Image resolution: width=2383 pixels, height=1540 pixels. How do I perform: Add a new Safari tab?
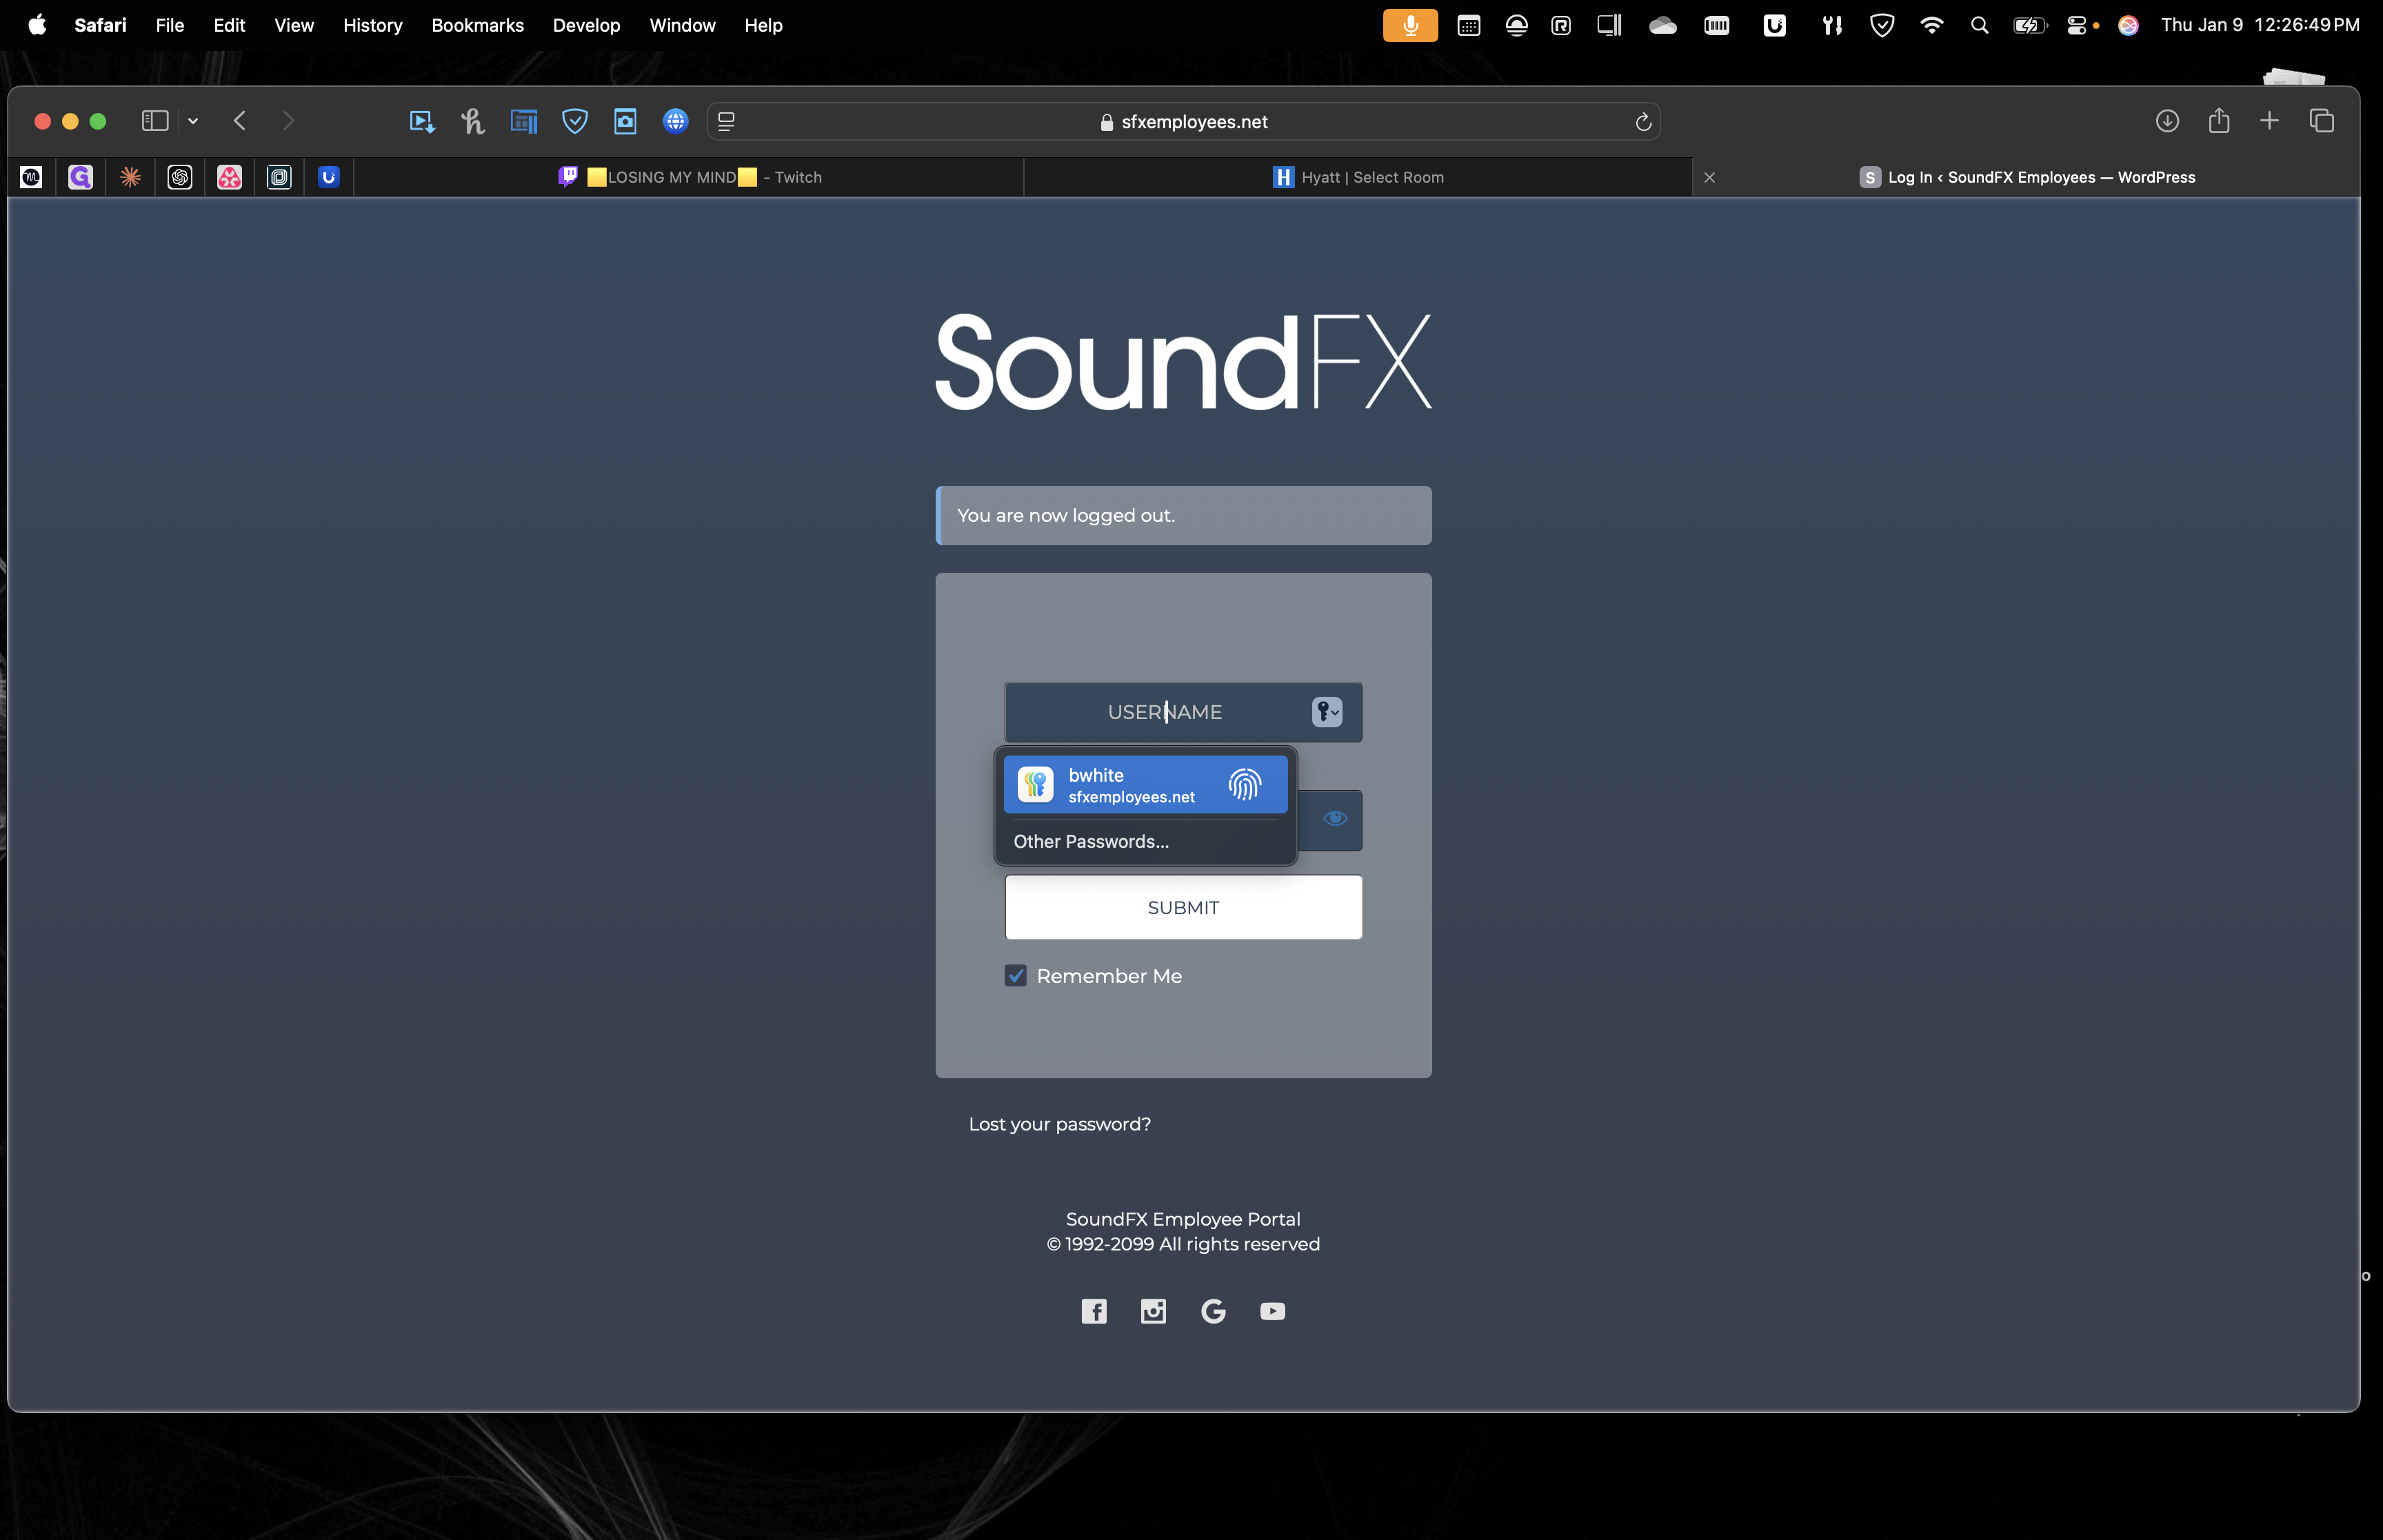tap(2269, 121)
